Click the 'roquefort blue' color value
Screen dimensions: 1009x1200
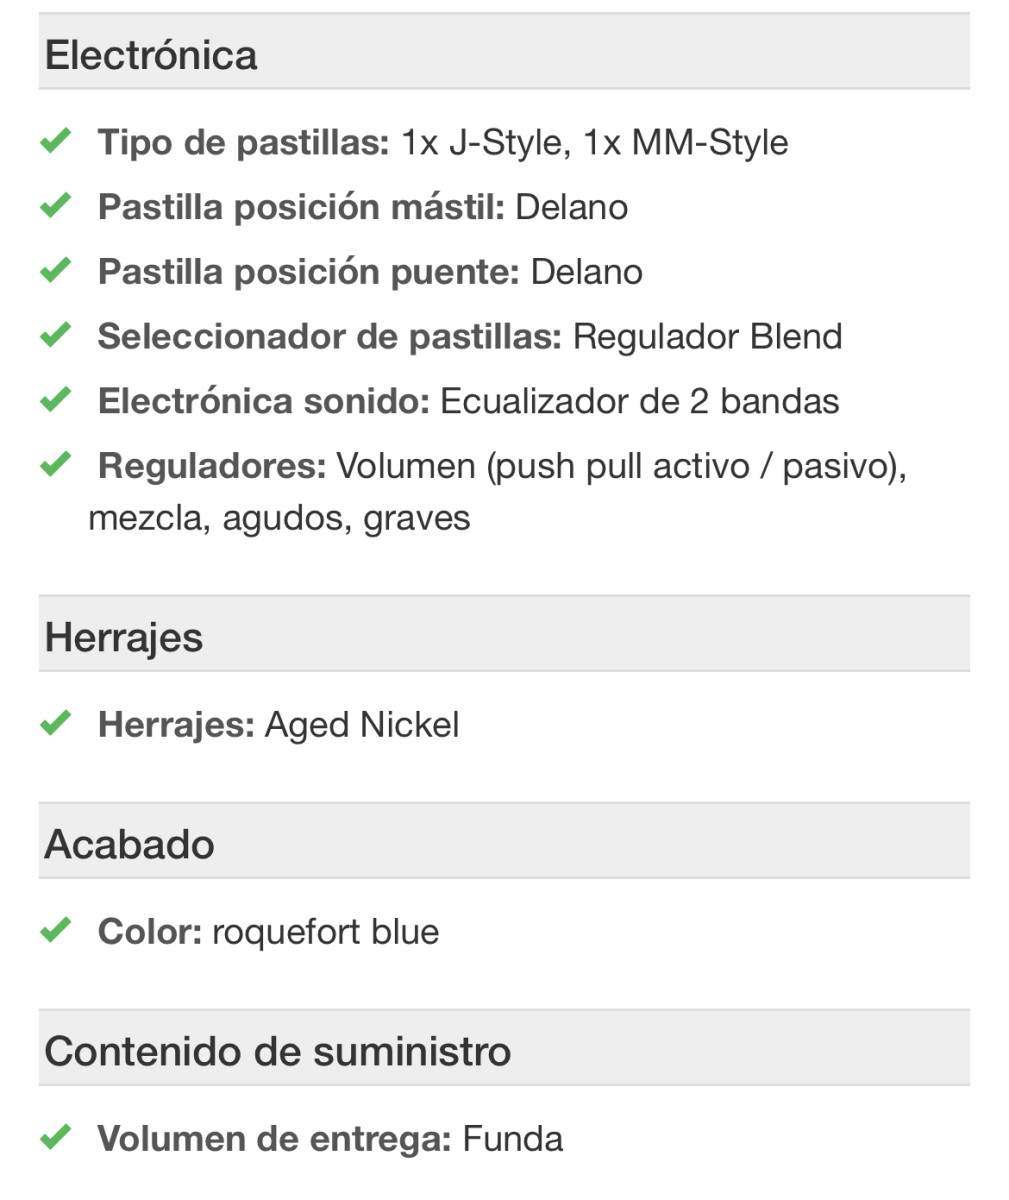[325, 932]
